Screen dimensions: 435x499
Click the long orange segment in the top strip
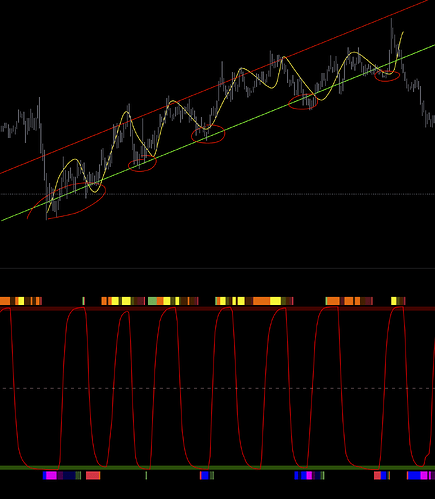(x=261, y=301)
